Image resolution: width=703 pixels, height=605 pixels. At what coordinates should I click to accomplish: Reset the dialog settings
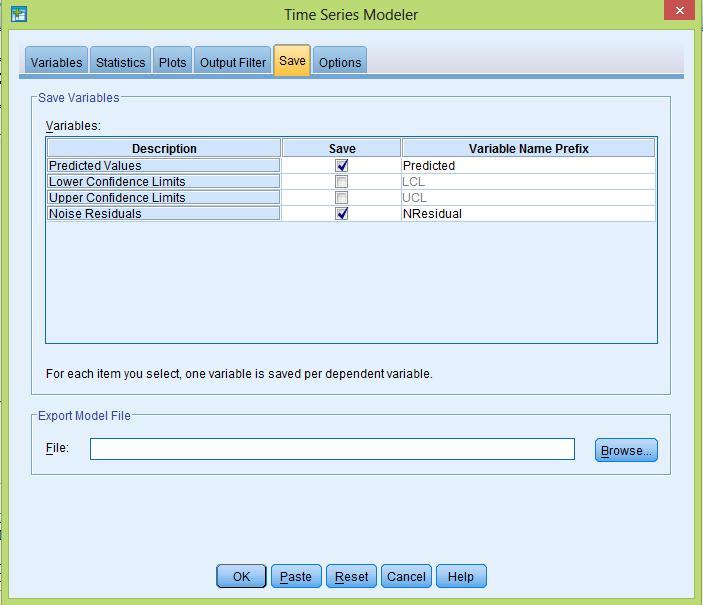pos(351,576)
